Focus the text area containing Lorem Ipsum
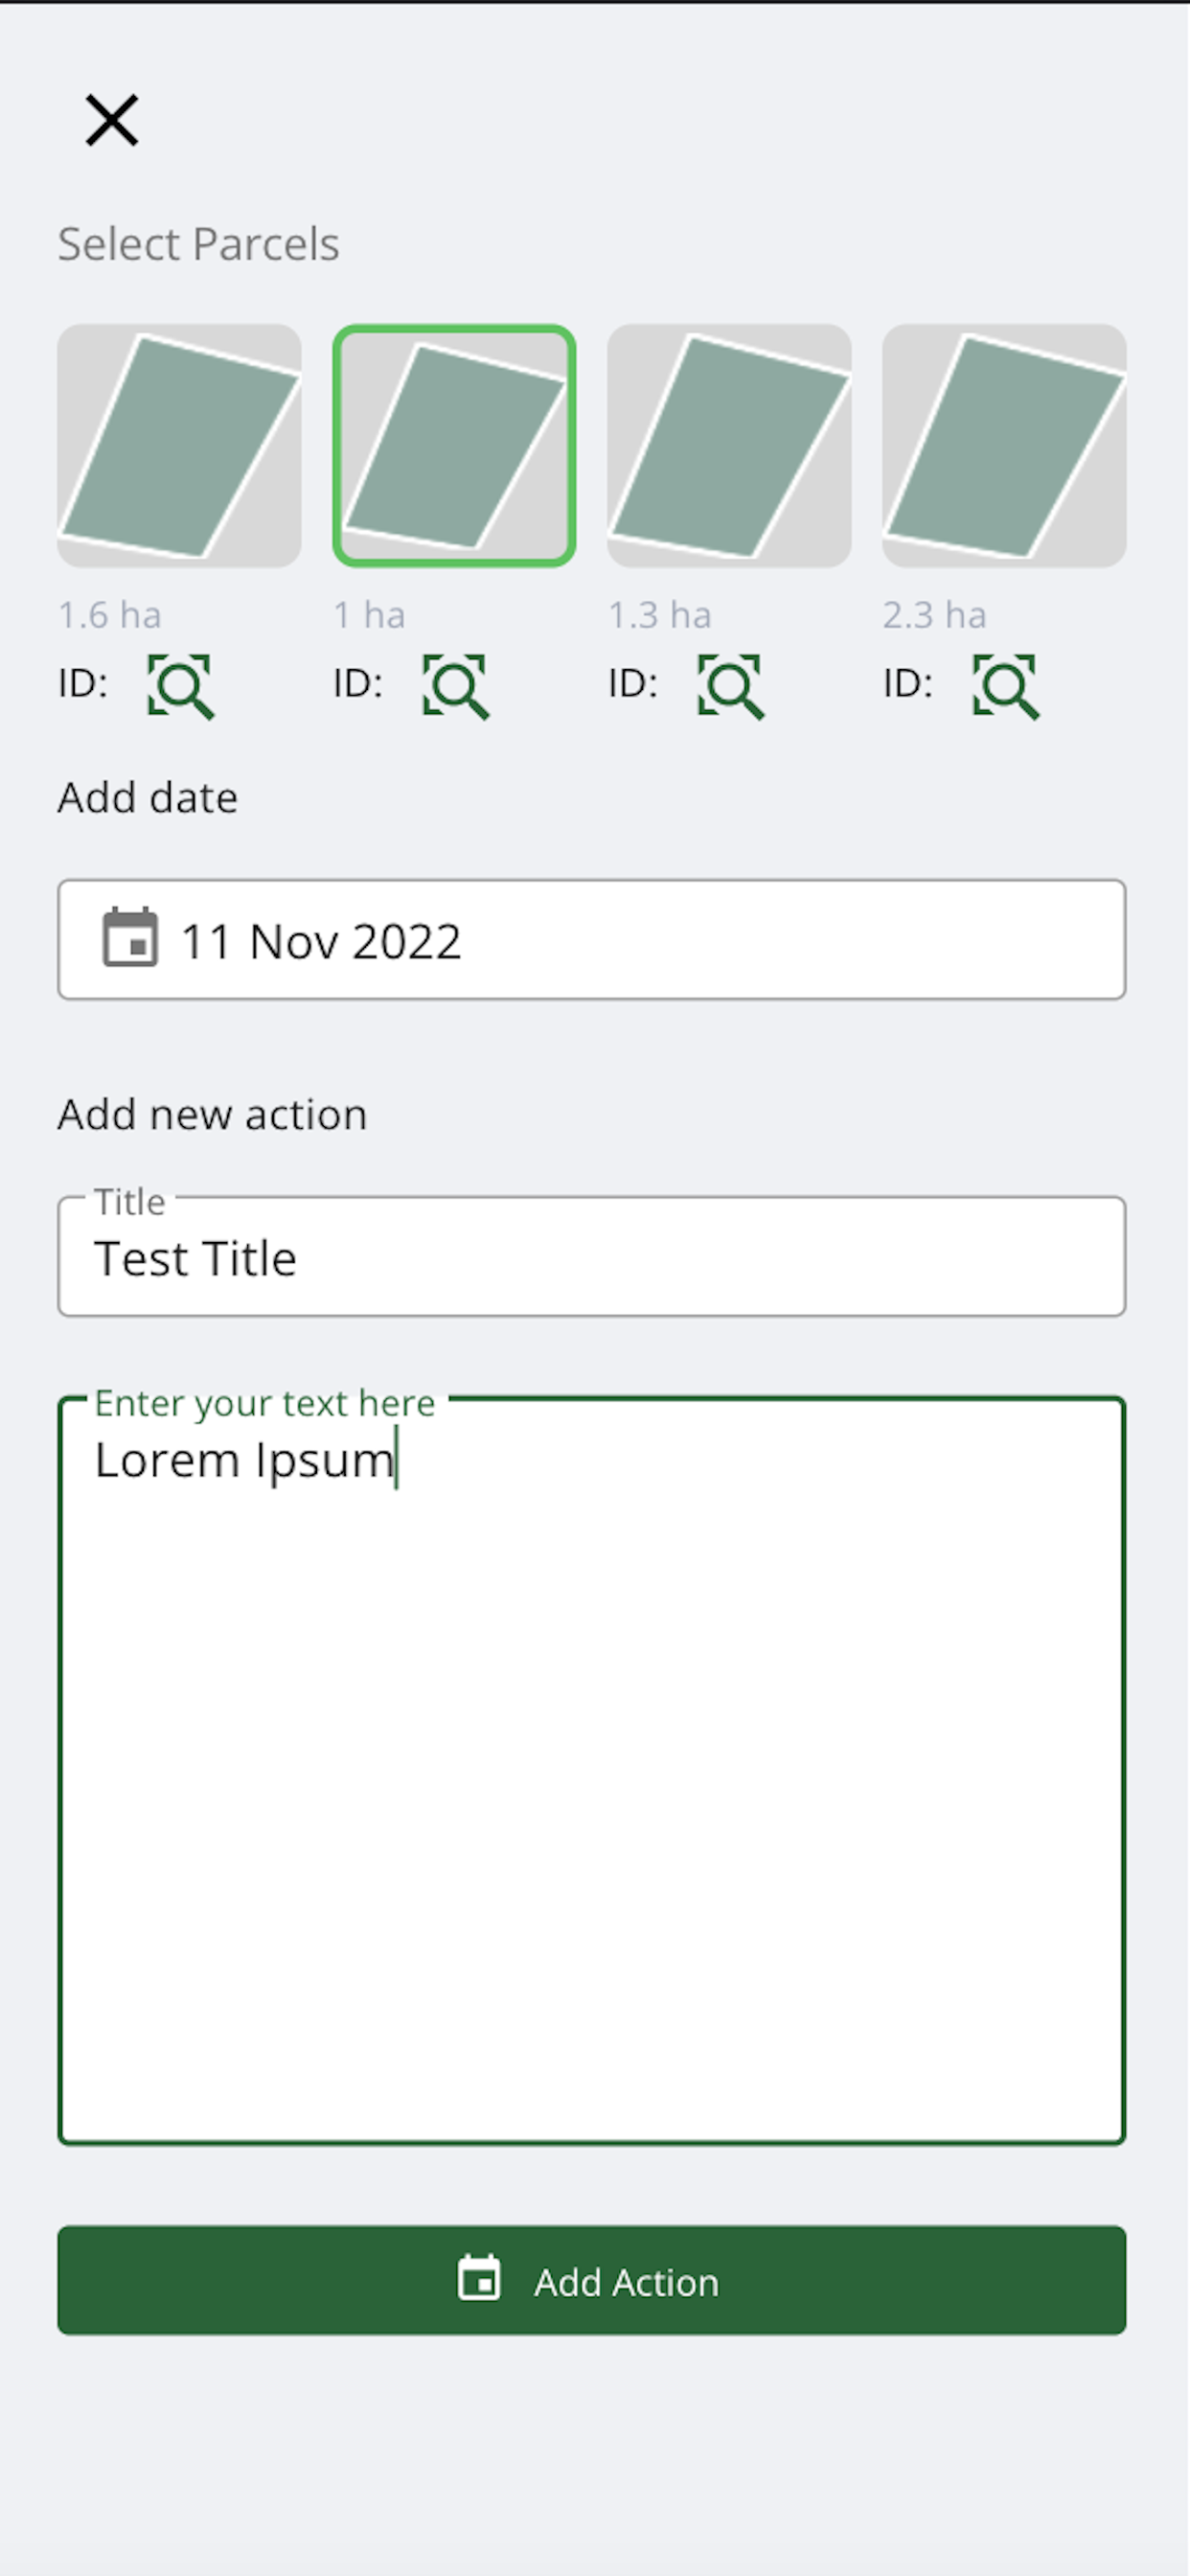 pyautogui.click(x=592, y=1770)
